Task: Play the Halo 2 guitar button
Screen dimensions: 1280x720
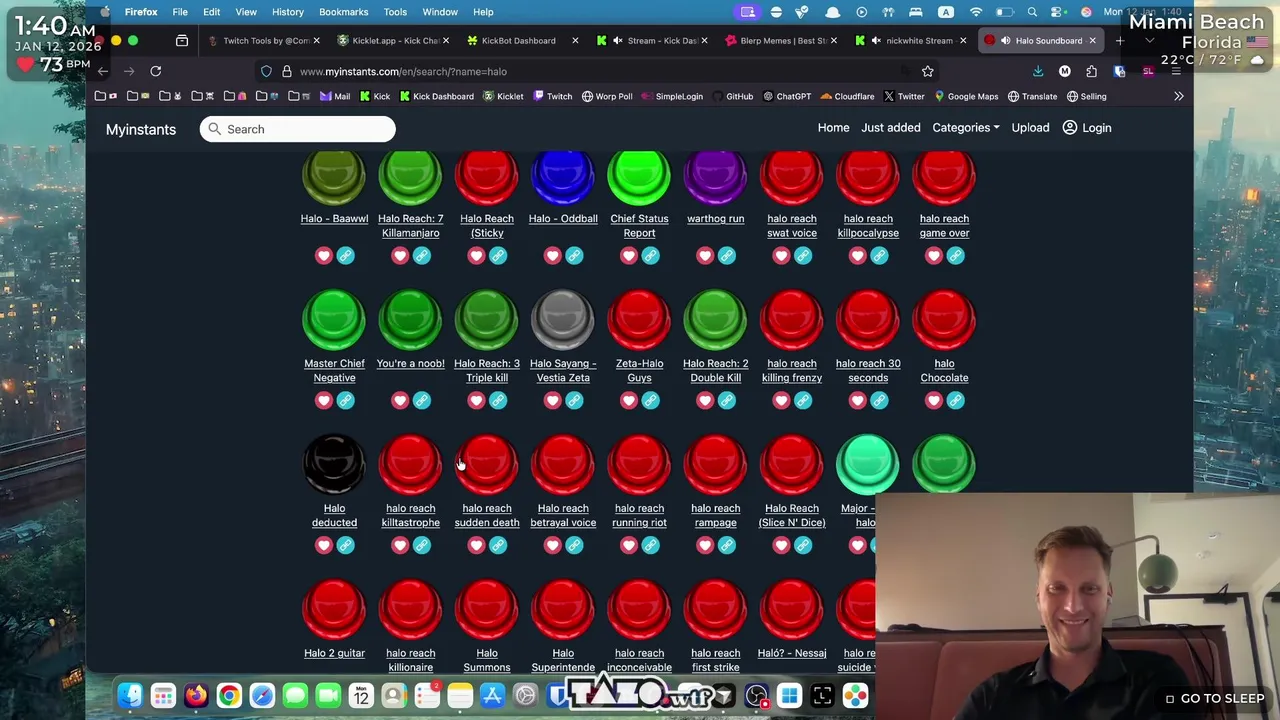Action: coord(334,610)
